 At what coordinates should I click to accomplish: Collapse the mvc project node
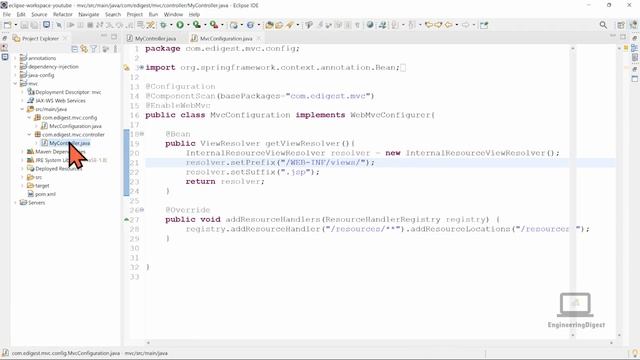[x=16, y=84]
